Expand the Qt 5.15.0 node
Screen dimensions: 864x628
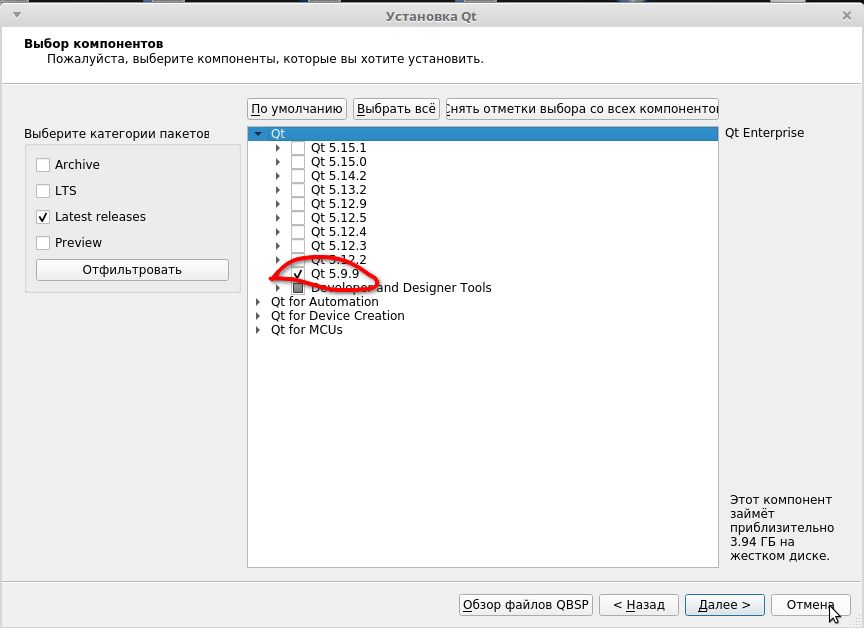tap(278, 162)
